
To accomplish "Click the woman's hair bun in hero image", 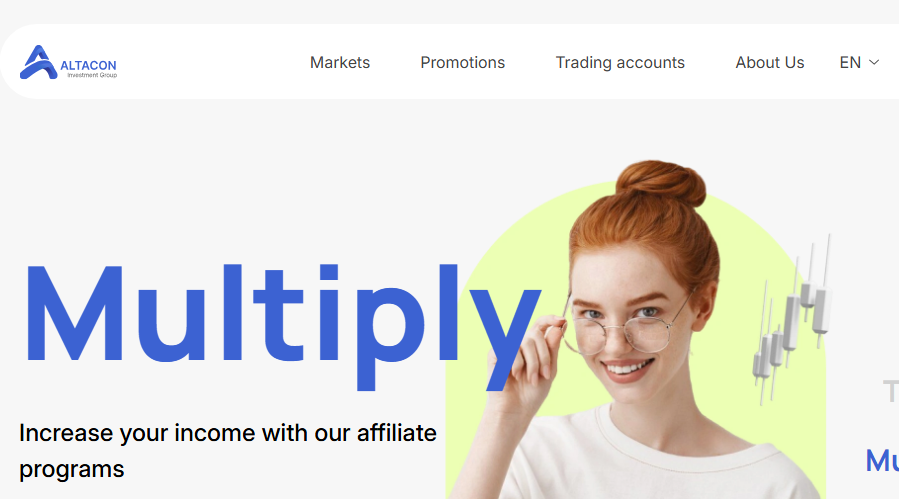I will 661,182.
